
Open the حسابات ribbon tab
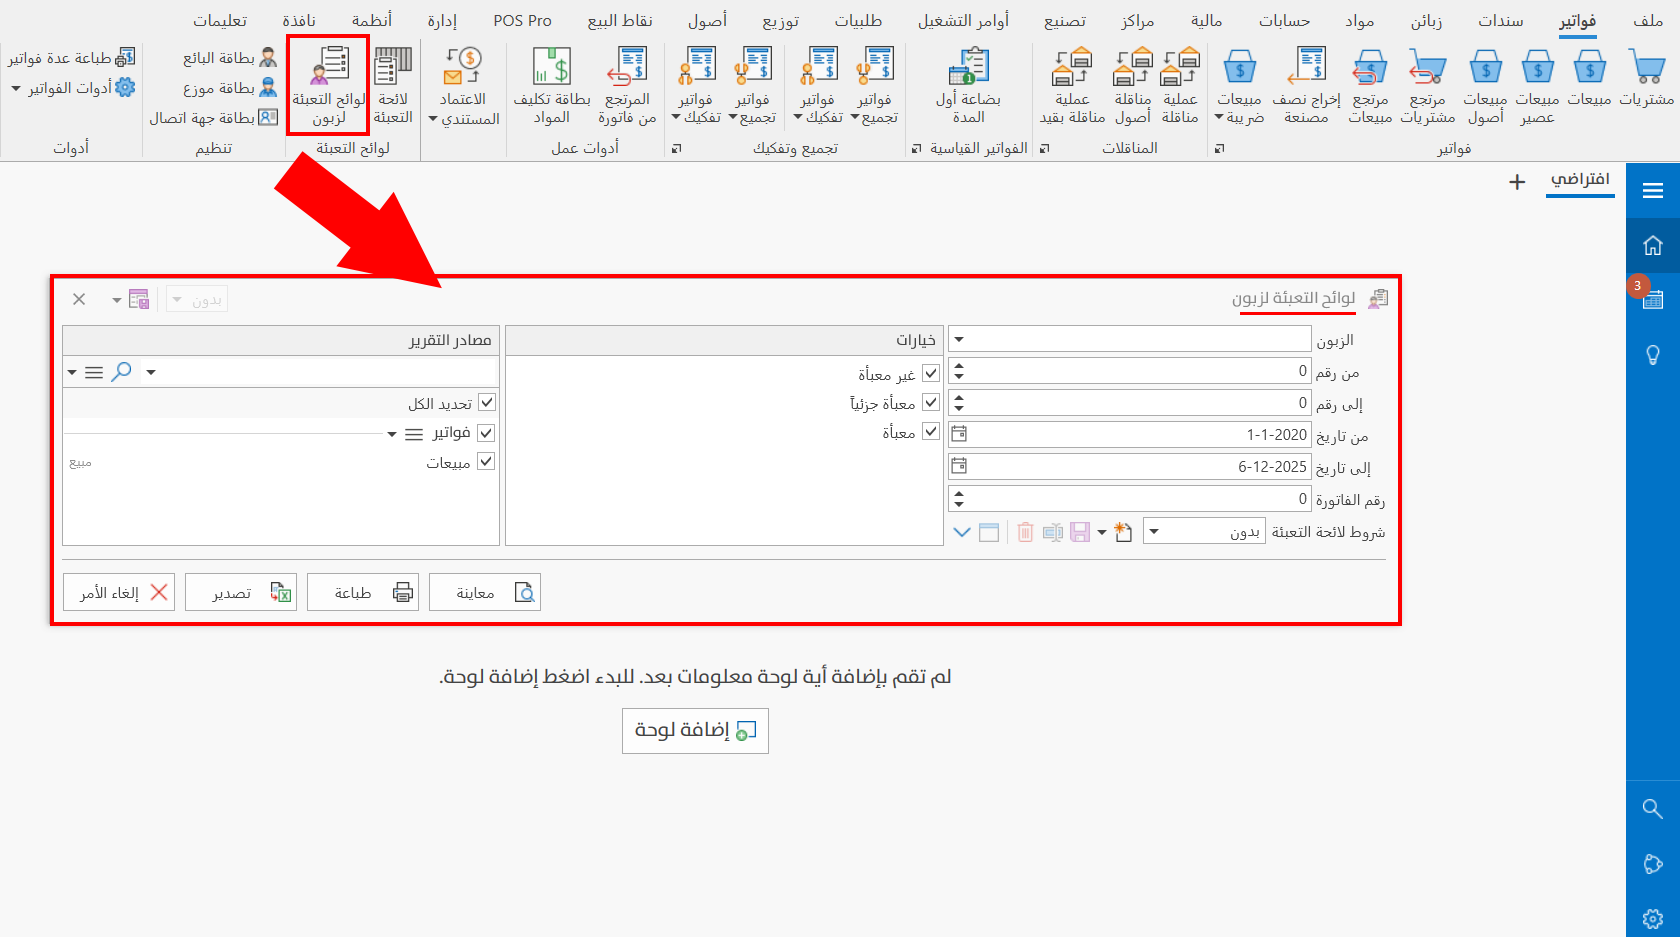pos(1284,20)
